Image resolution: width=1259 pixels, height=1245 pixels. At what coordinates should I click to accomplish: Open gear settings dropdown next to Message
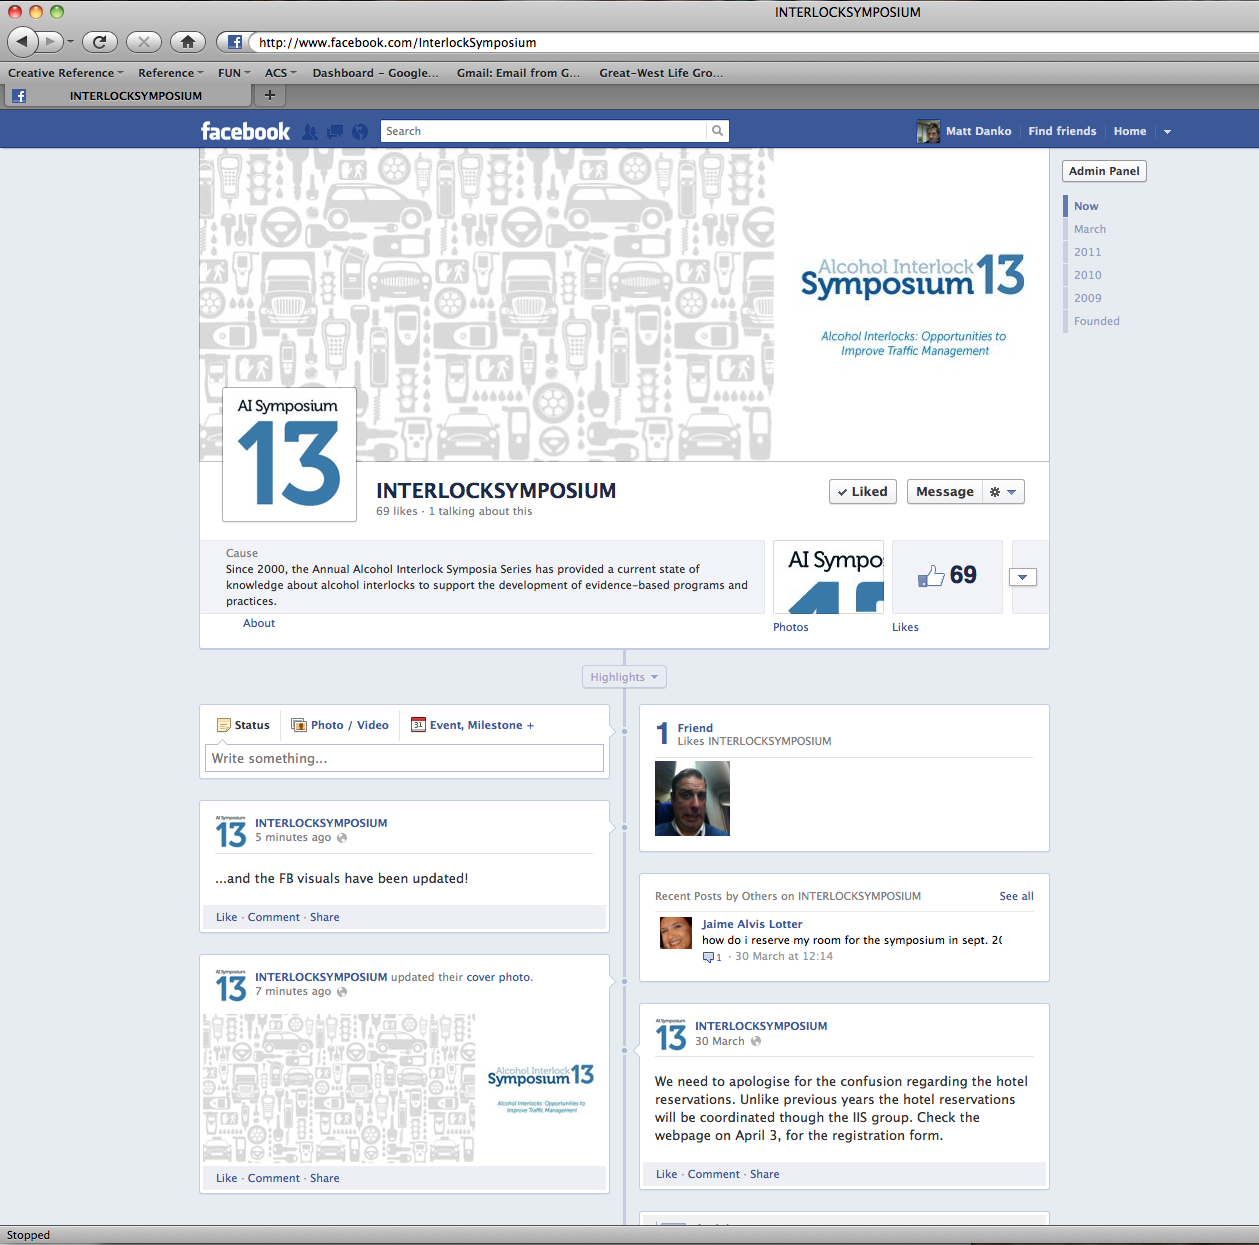[x=1003, y=492]
